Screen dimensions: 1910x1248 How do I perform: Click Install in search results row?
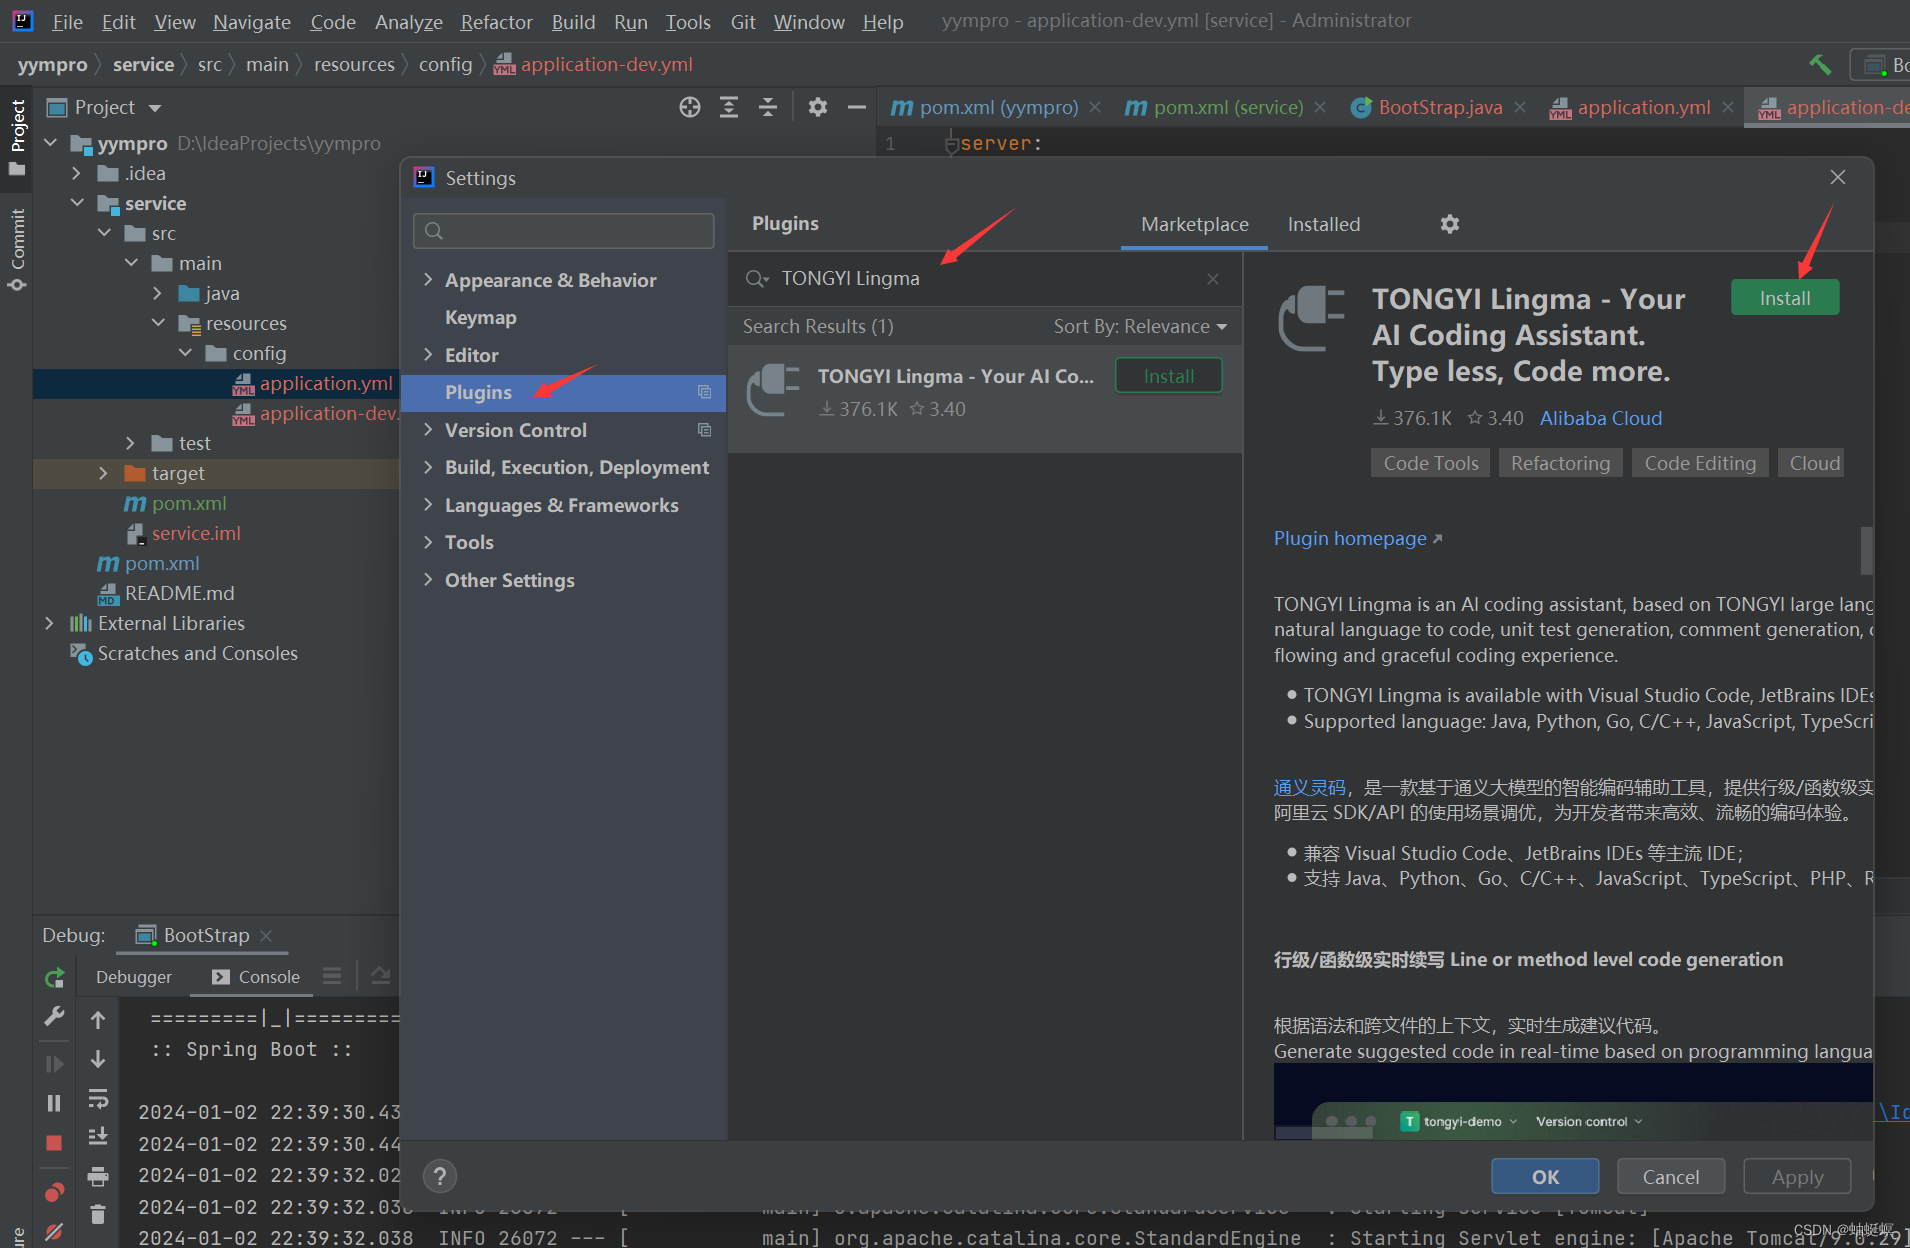point(1168,376)
